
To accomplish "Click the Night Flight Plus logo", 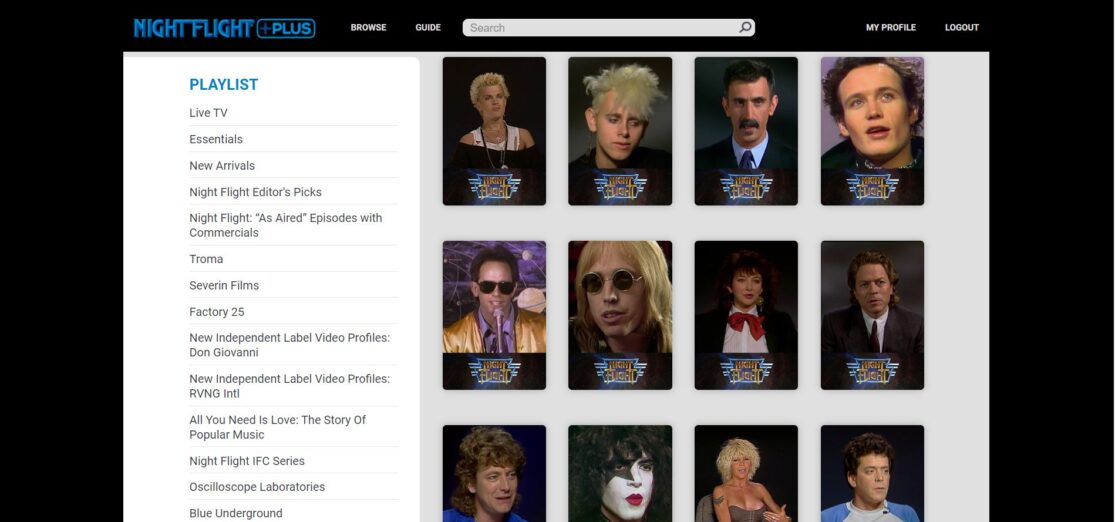I will [x=224, y=28].
